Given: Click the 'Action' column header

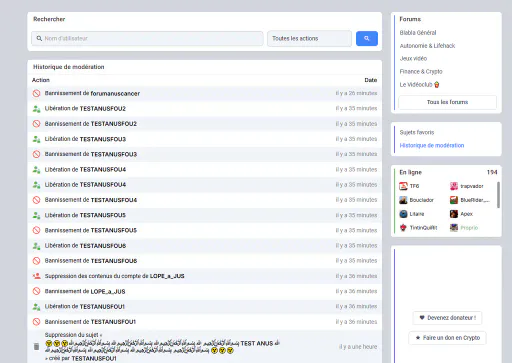Looking at the screenshot, I should [x=41, y=80].
